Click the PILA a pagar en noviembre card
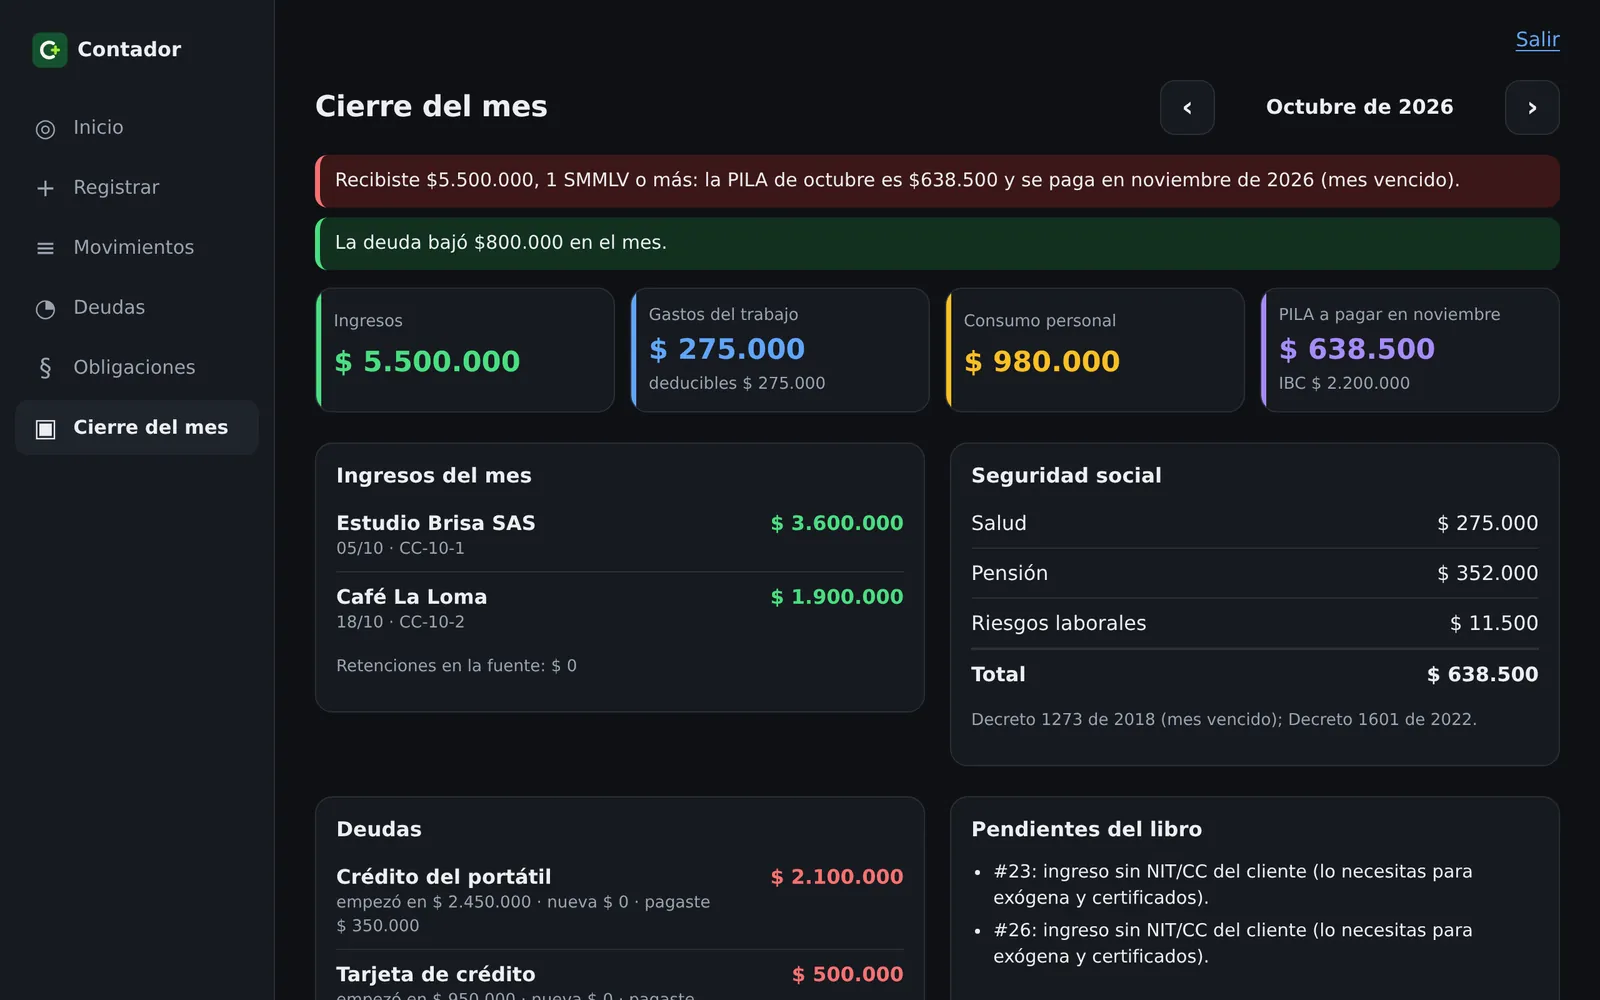Screen dimensions: 1600x1000 [1410, 350]
